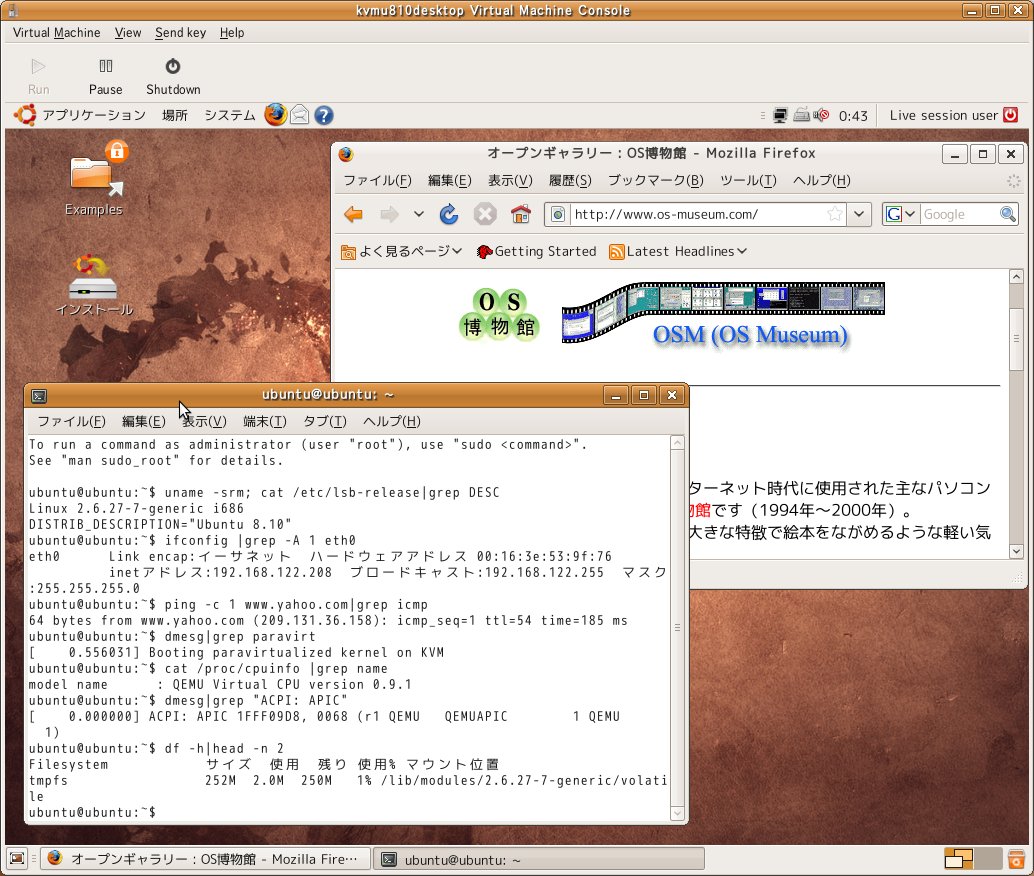Open Firefox 履歴(S) history menu
The height and width of the screenshot is (876, 1034).
(x=570, y=180)
